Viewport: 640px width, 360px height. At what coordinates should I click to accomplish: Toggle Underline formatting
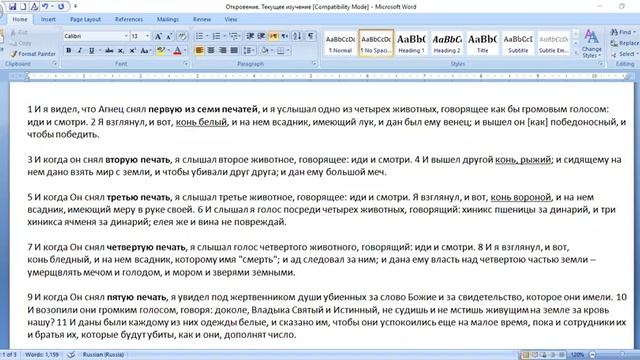[91, 51]
